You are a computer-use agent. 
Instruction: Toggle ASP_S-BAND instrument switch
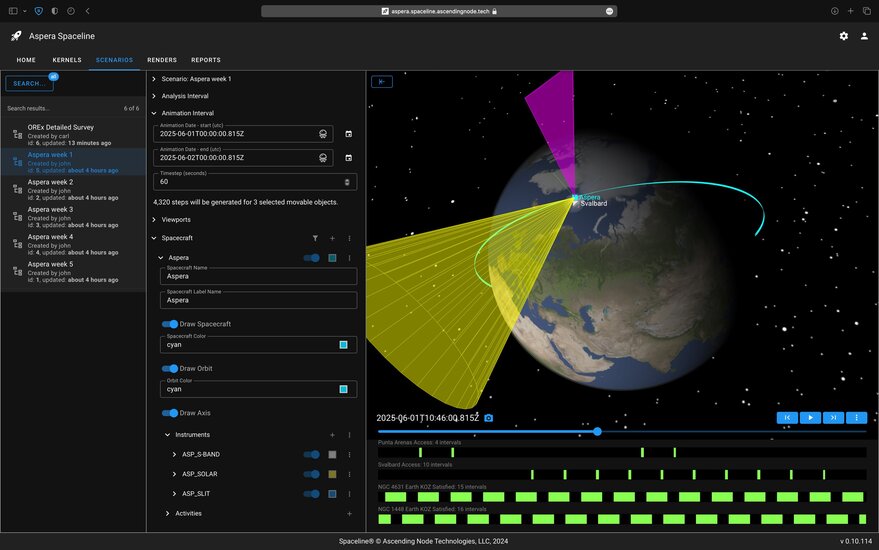[x=311, y=455]
